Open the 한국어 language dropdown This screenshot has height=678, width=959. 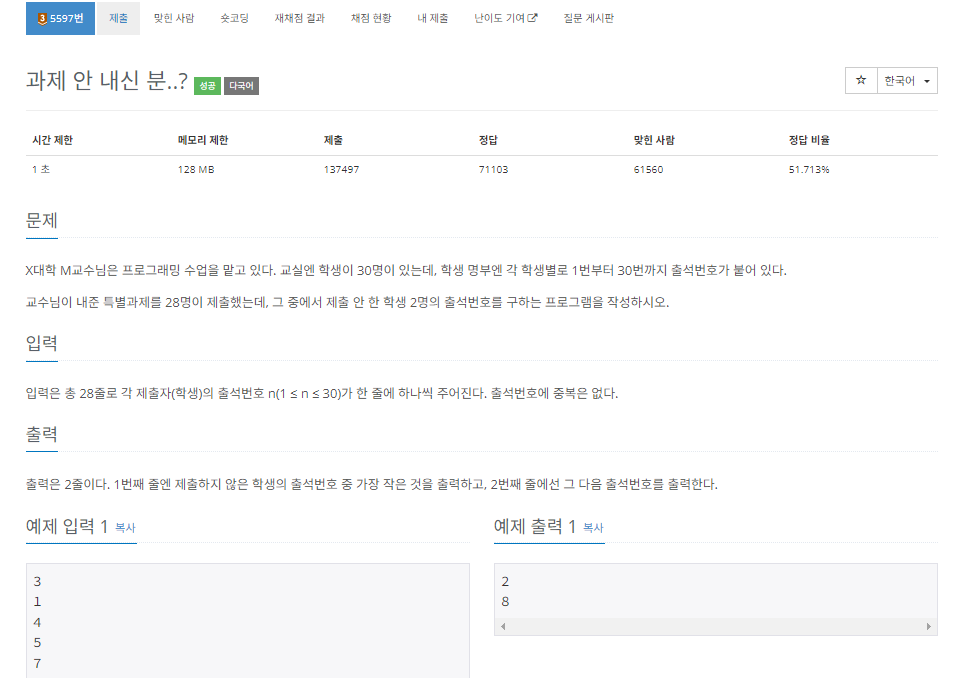(907, 80)
